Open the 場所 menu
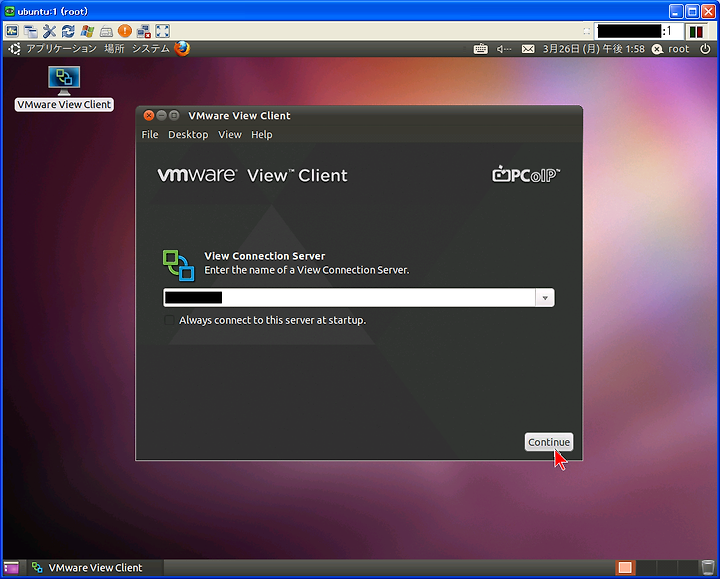 [x=114, y=49]
